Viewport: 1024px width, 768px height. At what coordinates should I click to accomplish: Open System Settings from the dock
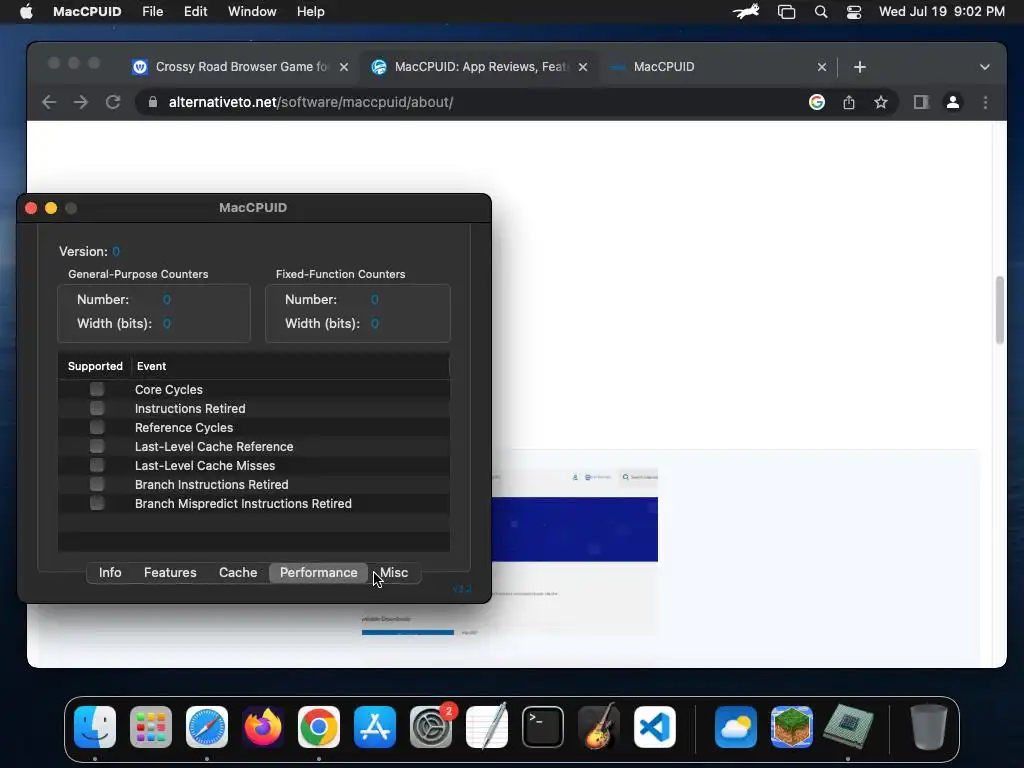431,727
